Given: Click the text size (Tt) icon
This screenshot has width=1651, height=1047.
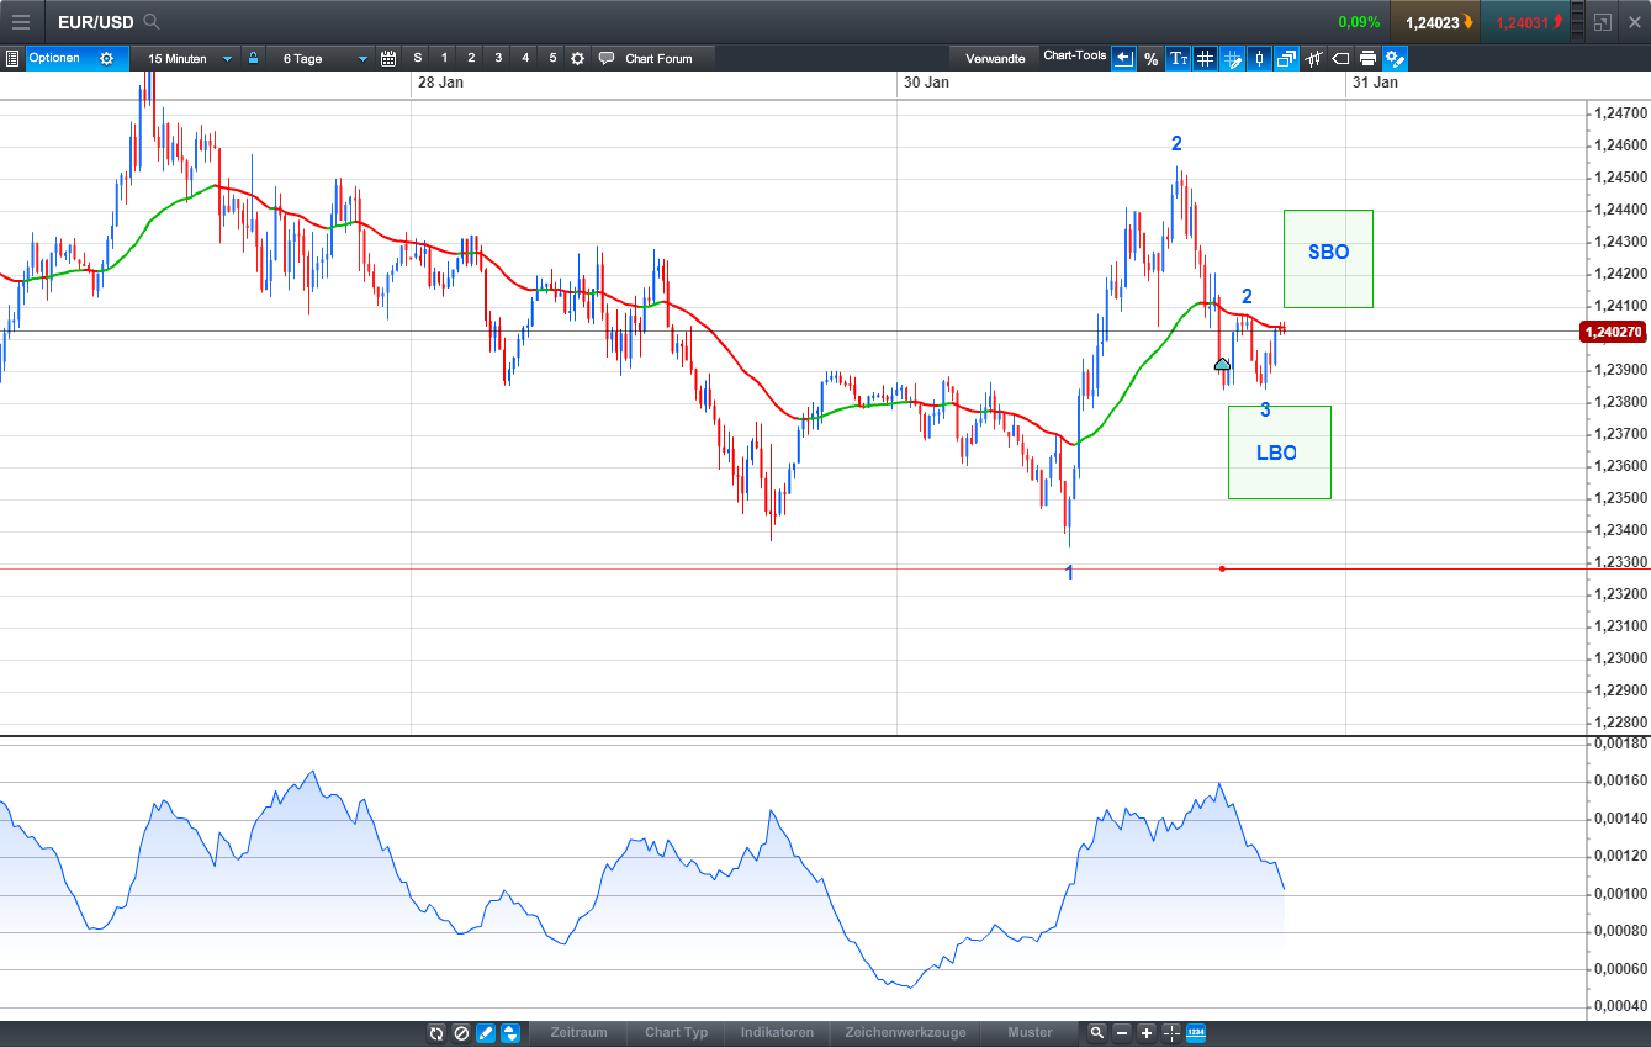Looking at the screenshot, I should coord(1178,58).
